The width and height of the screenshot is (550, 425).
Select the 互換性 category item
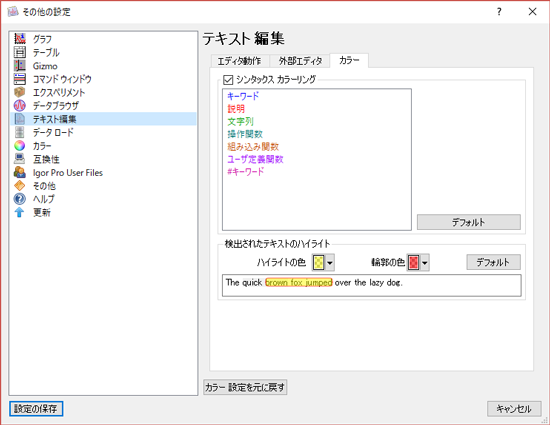tap(46, 159)
